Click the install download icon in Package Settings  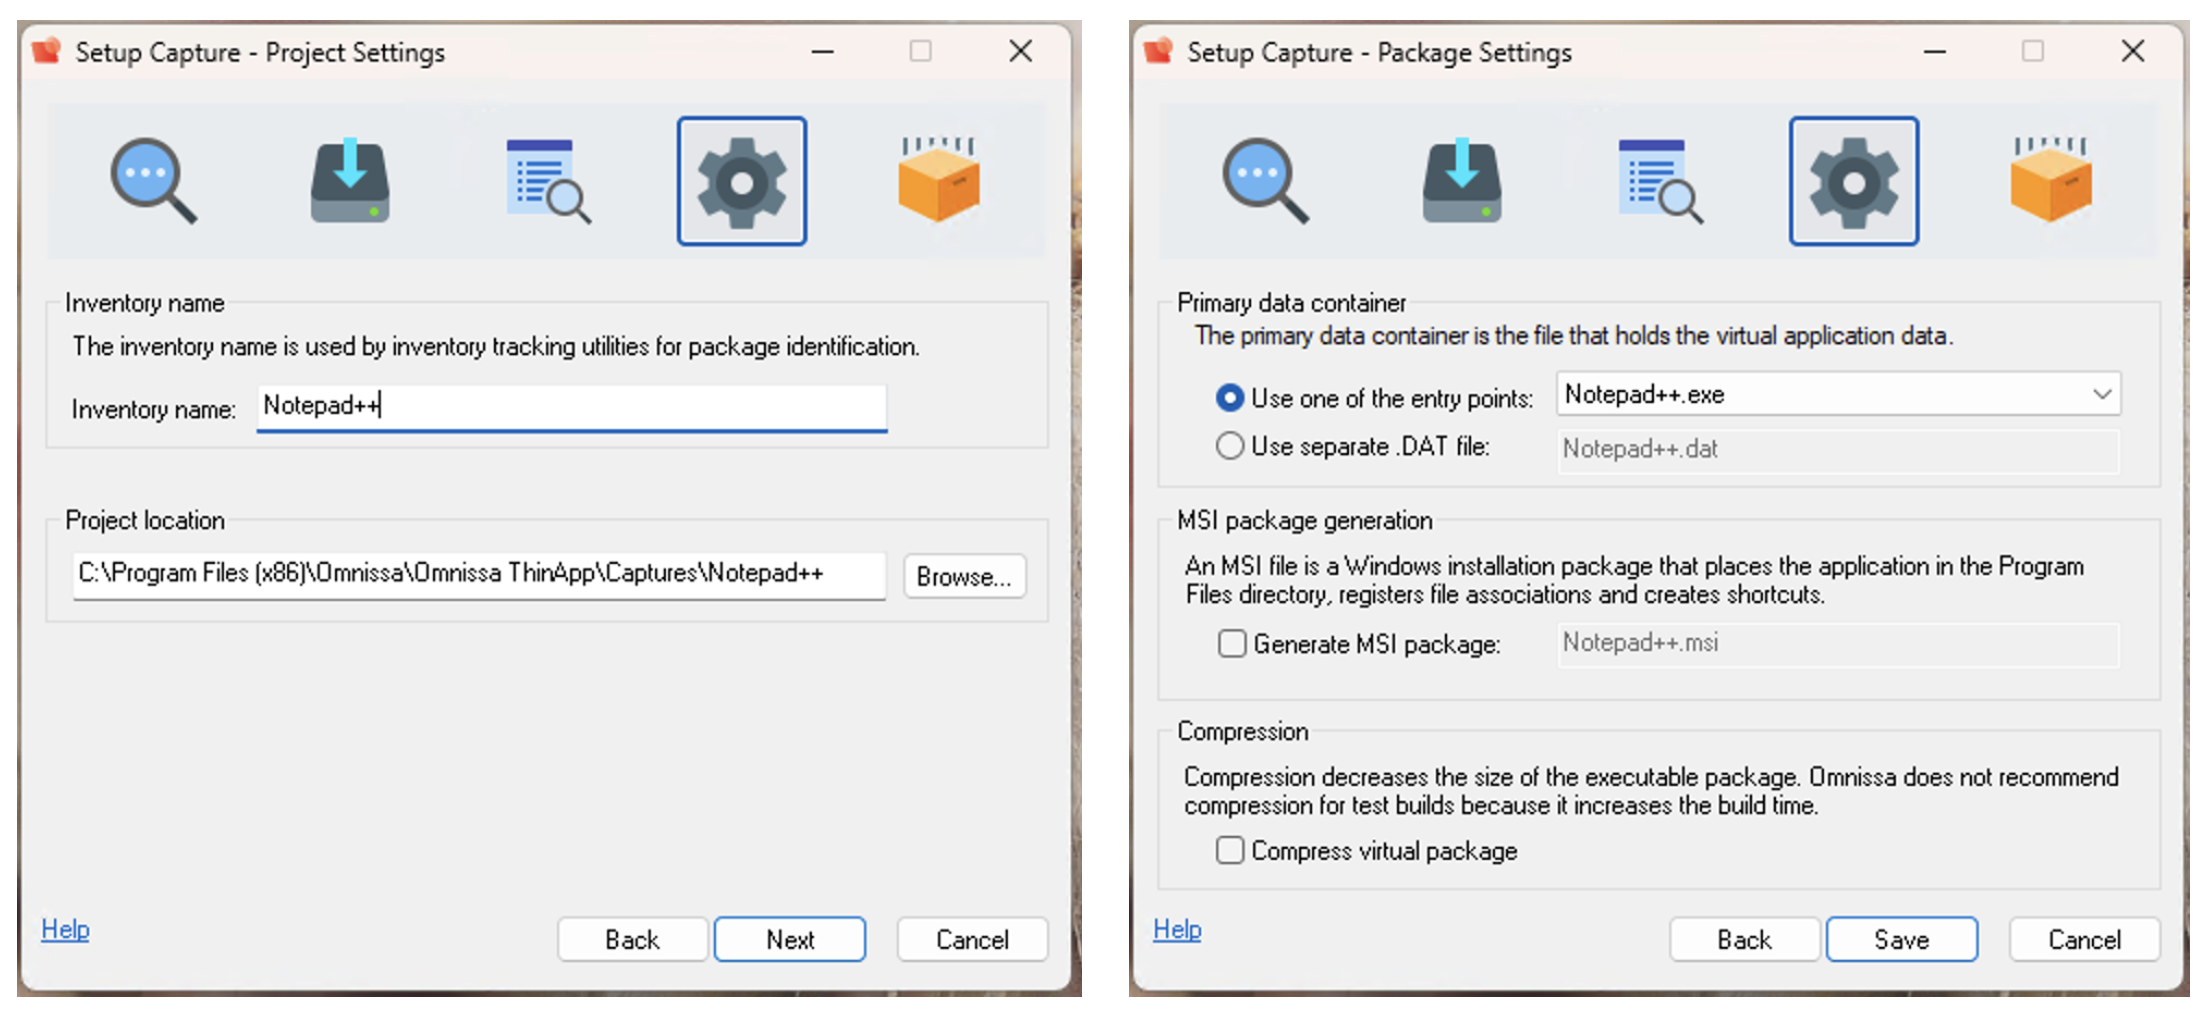1461,181
